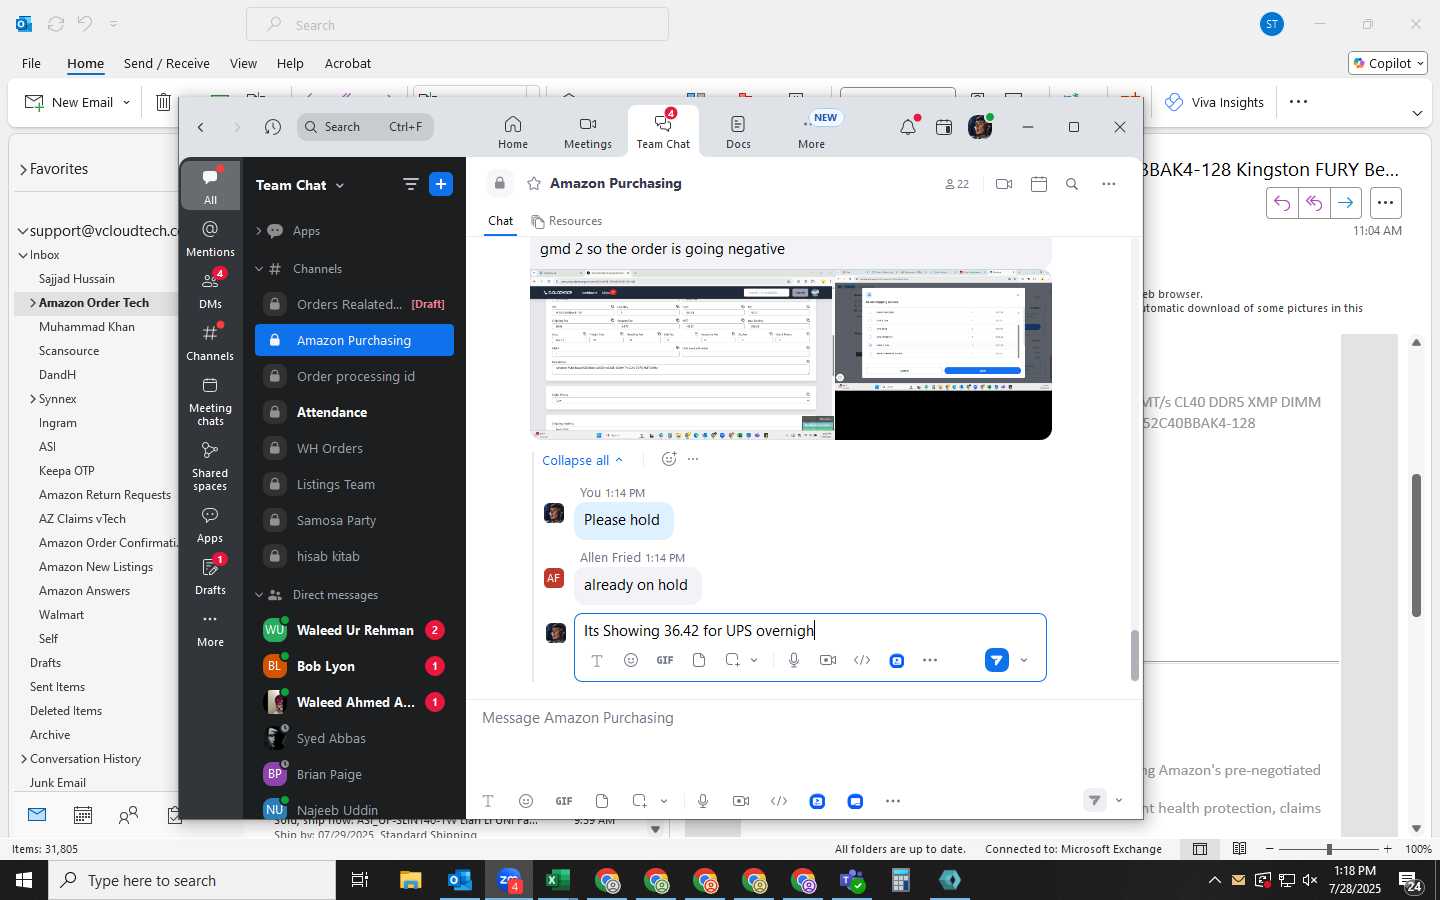Collapse all thread replies
Image resolution: width=1440 pixels, height=900 pixels.
(583, 460)
